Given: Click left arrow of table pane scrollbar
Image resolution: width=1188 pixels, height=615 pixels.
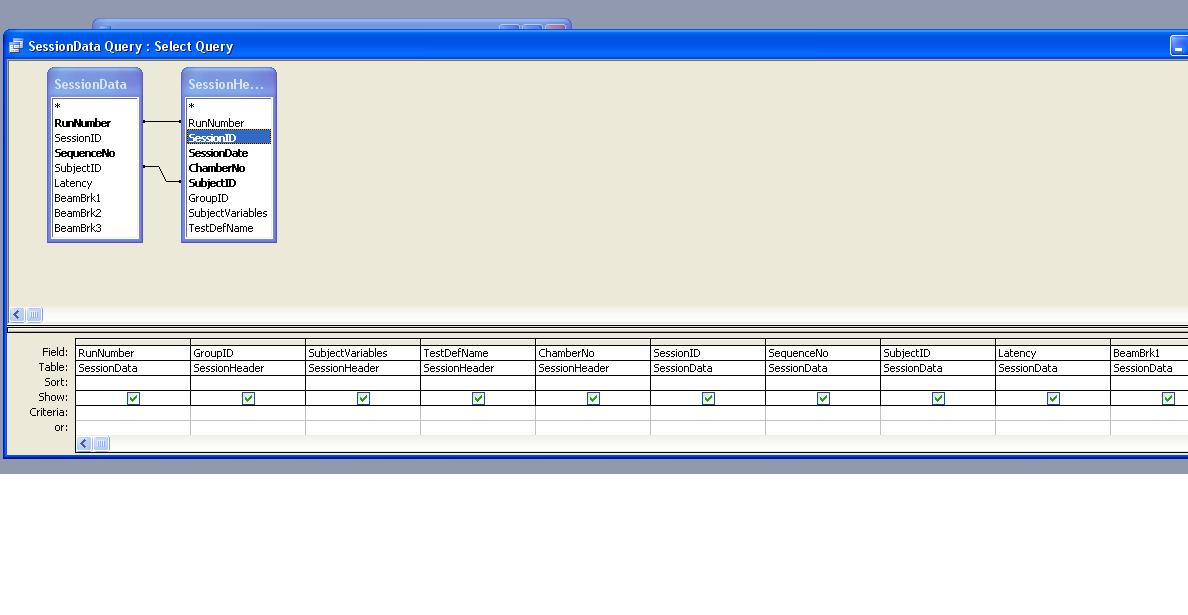Looking at the screenshot, I should 17,314.
